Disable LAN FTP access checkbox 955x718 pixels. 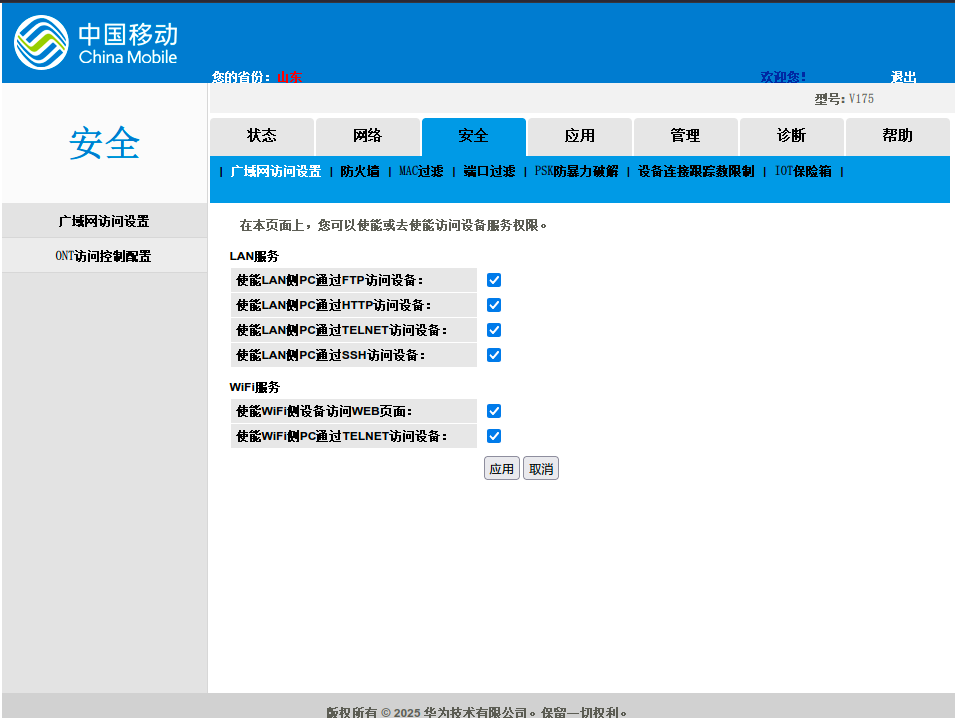[494, 280]
